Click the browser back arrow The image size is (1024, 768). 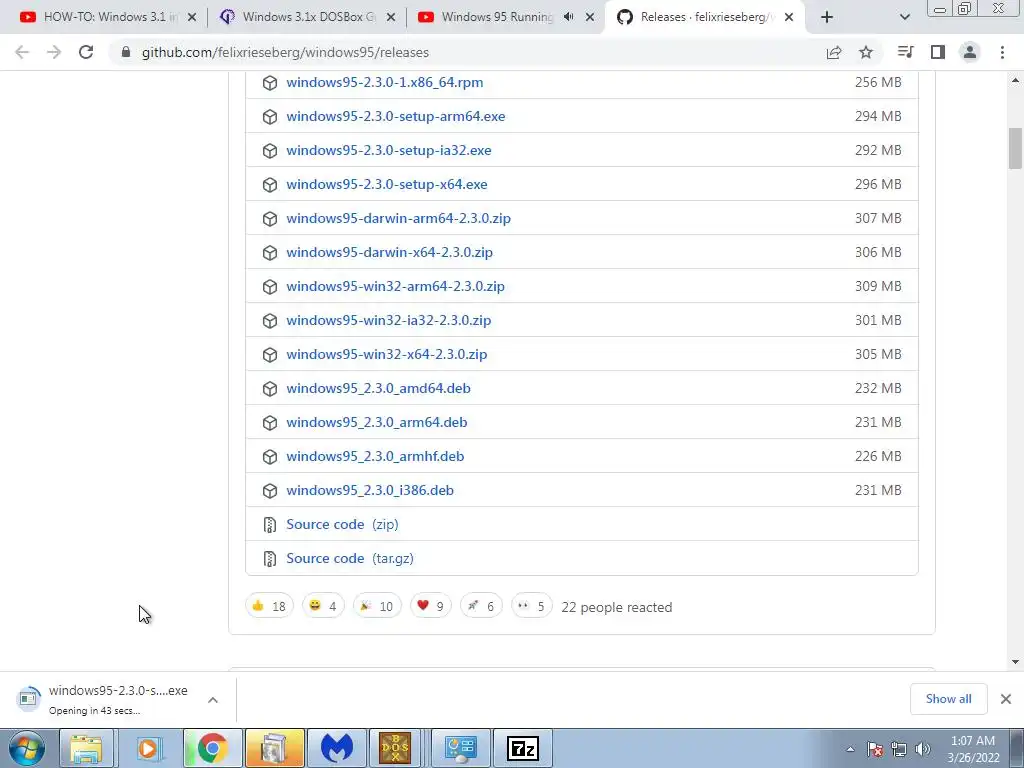(x=22, y=52)
